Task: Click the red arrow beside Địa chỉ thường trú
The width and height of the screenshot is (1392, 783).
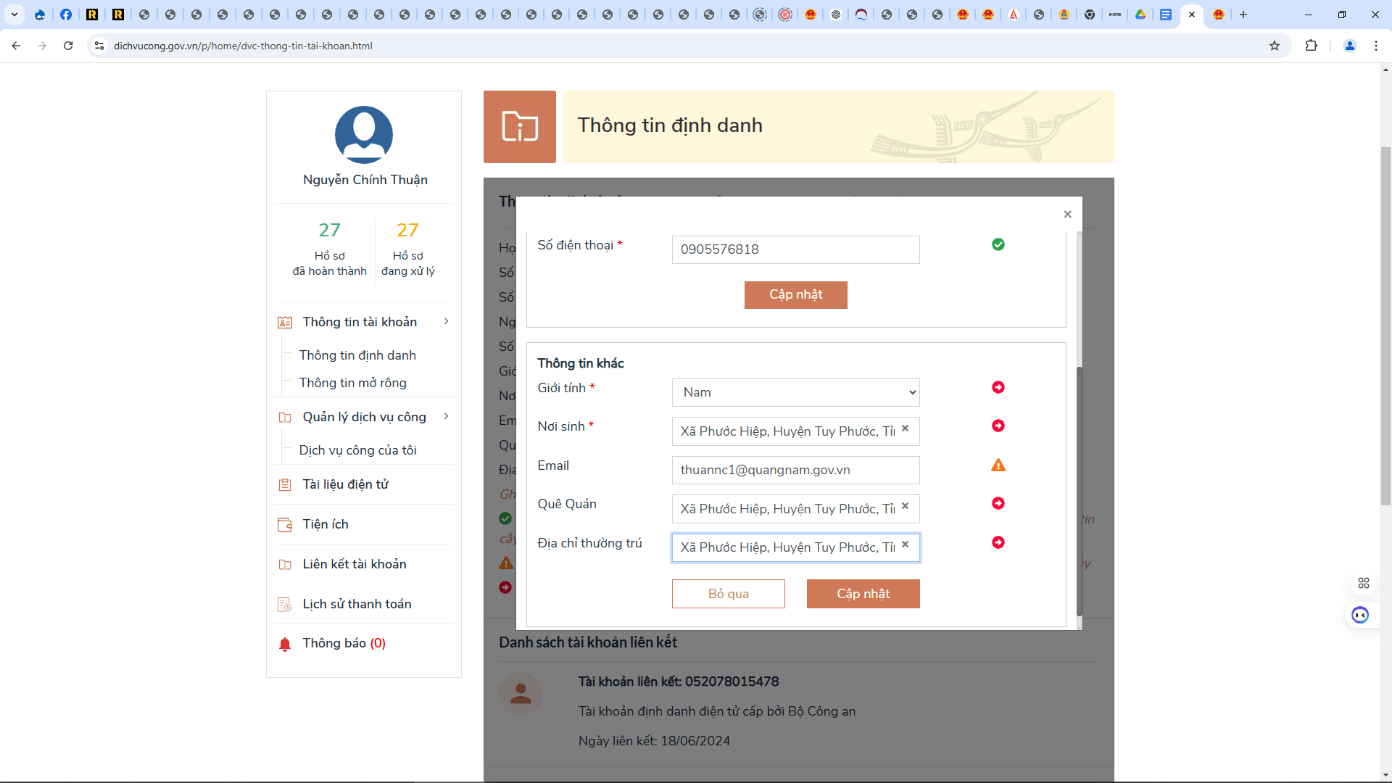Action: 998,543
